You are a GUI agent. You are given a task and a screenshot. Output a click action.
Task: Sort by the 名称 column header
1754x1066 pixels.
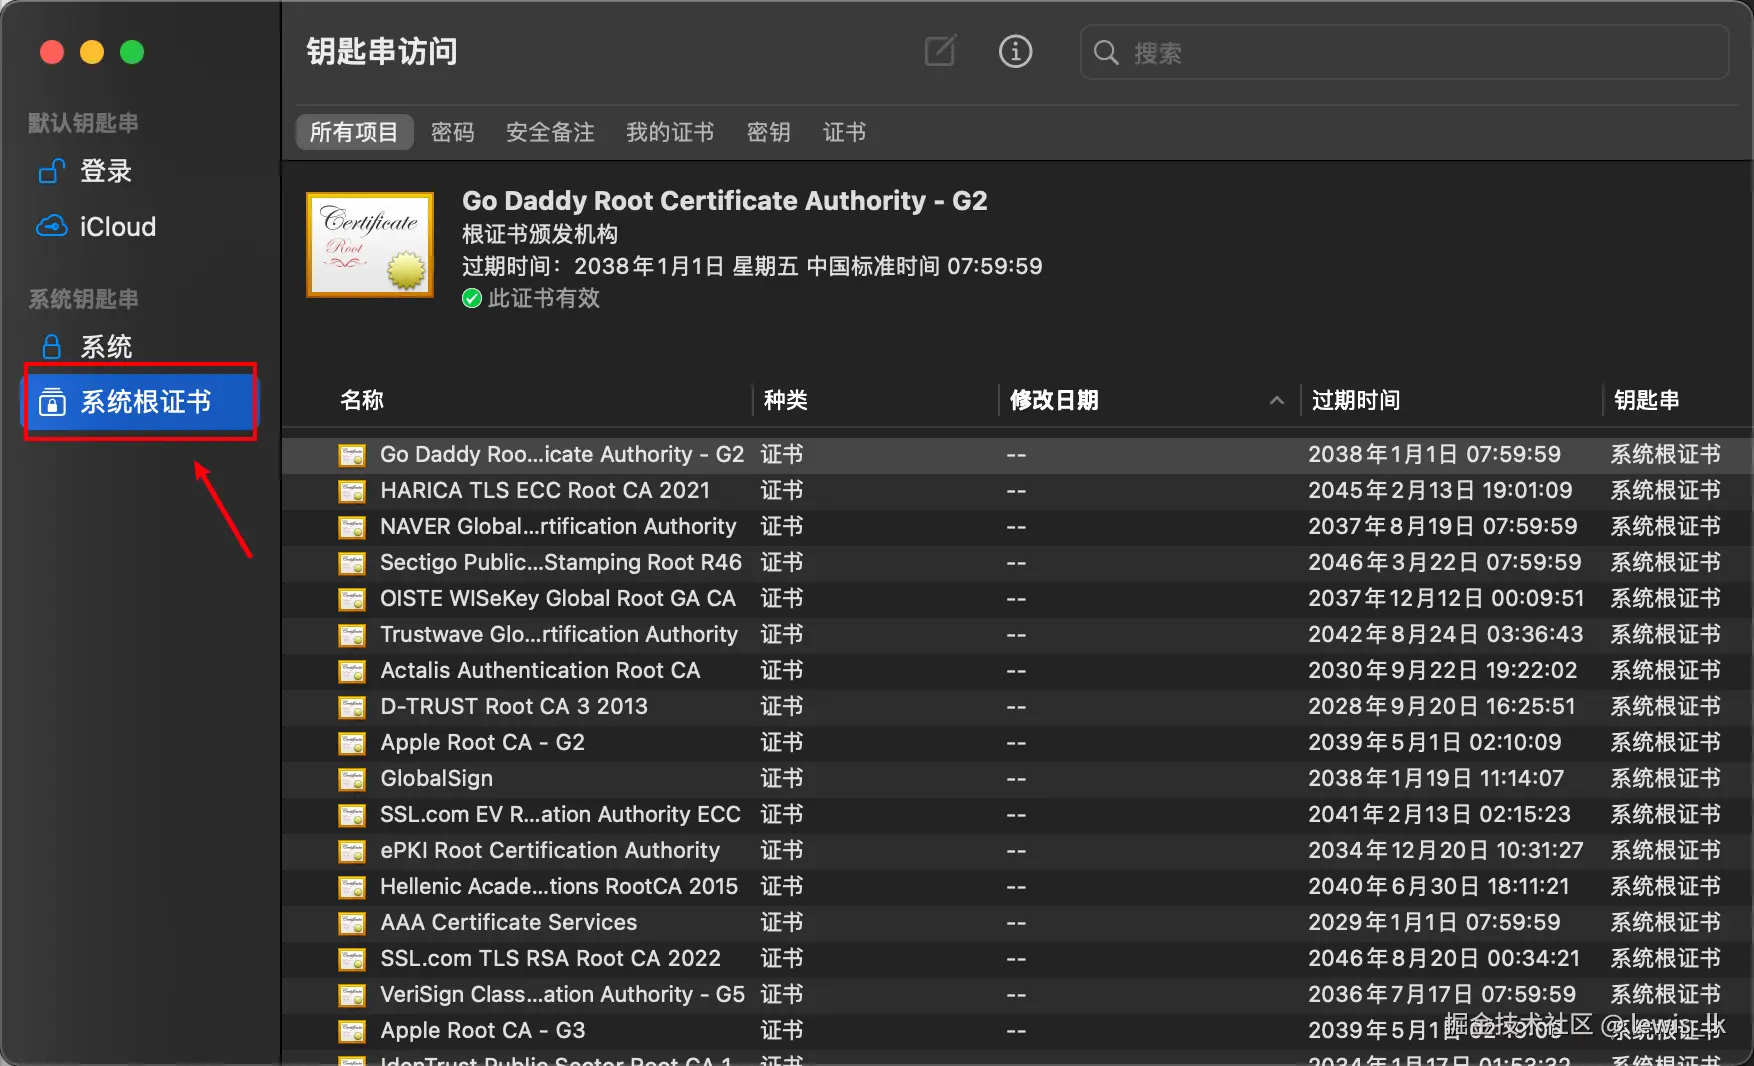[x=362, y=400]
